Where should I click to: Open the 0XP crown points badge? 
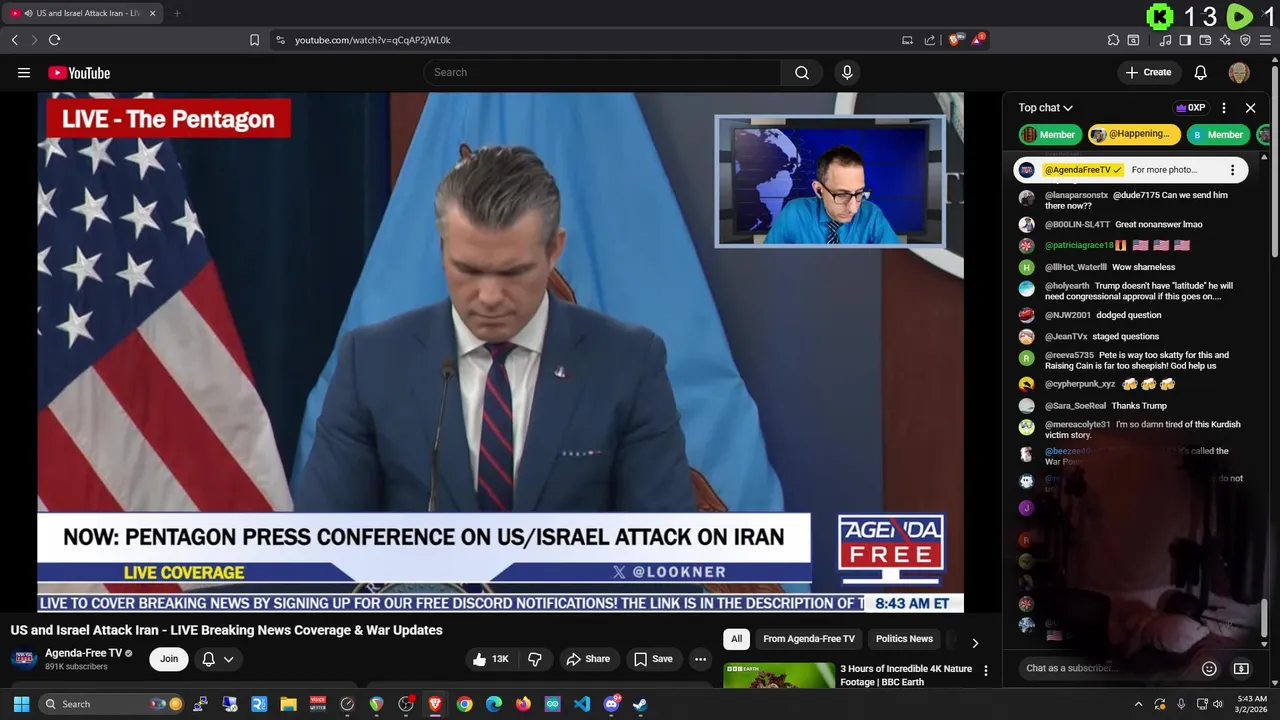coord(1190,108)
